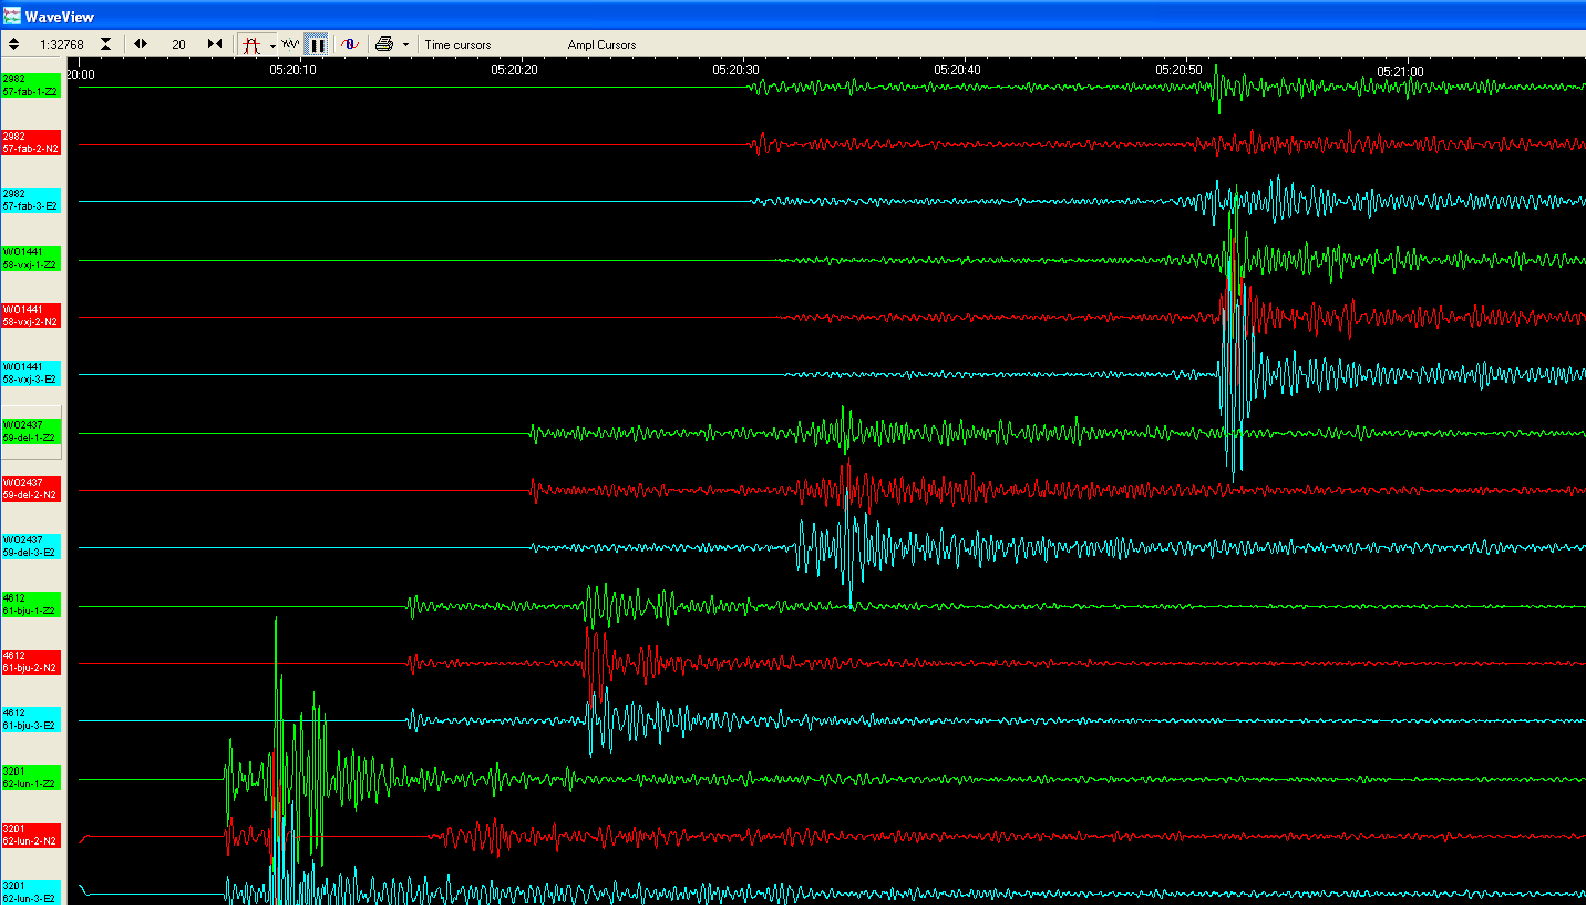
Task: Click the 05:20:10 time axis label
Action: click(293, 70)
